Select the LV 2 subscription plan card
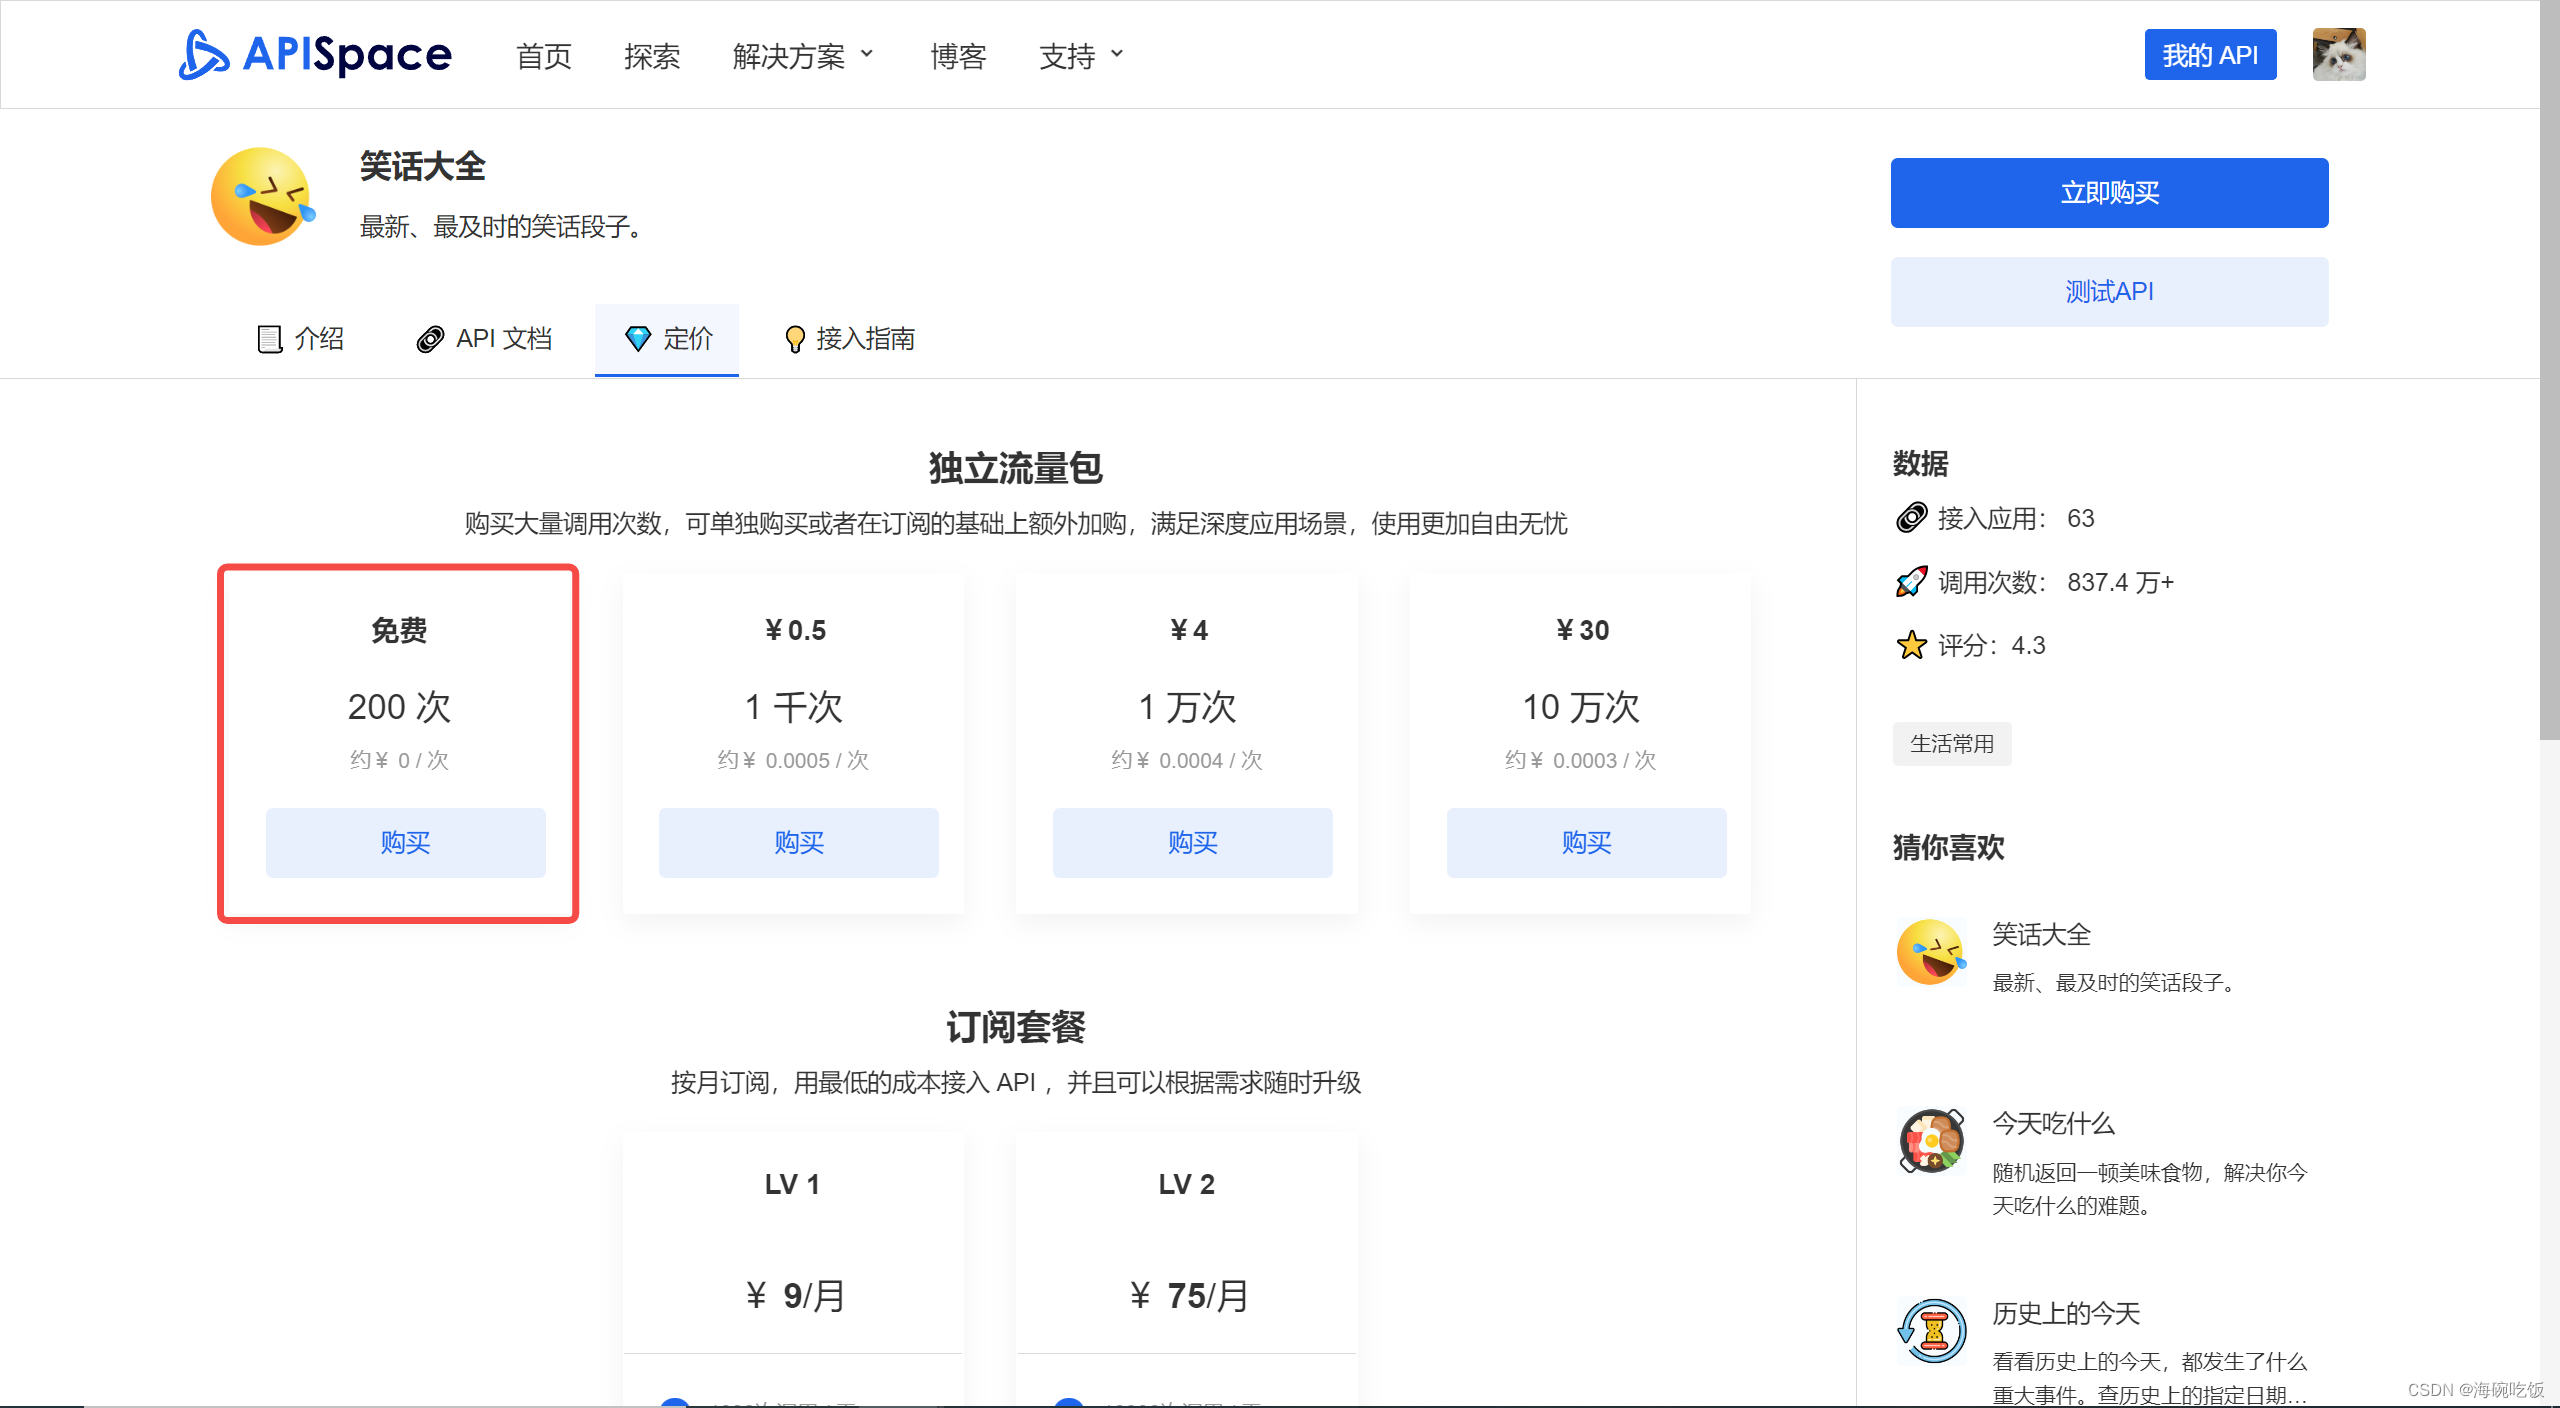 1187,1268
